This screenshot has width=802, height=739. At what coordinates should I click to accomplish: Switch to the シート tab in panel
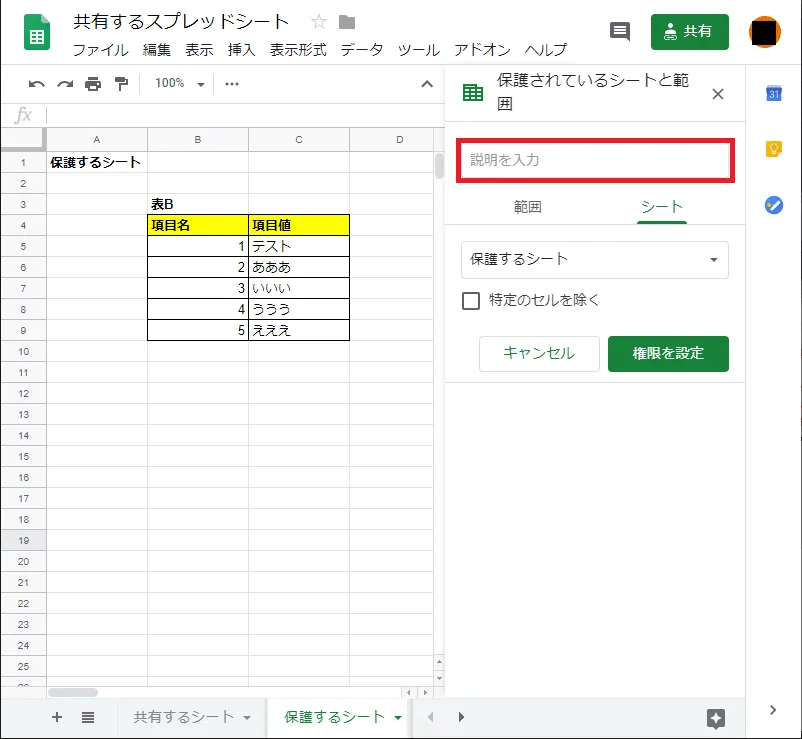[x=662, y=207]
